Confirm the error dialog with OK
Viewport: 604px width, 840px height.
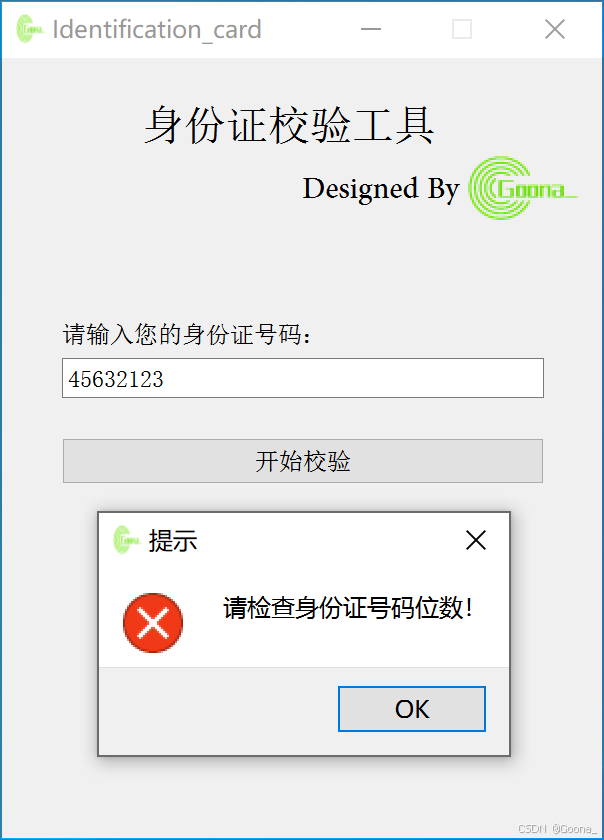[412, 709]
